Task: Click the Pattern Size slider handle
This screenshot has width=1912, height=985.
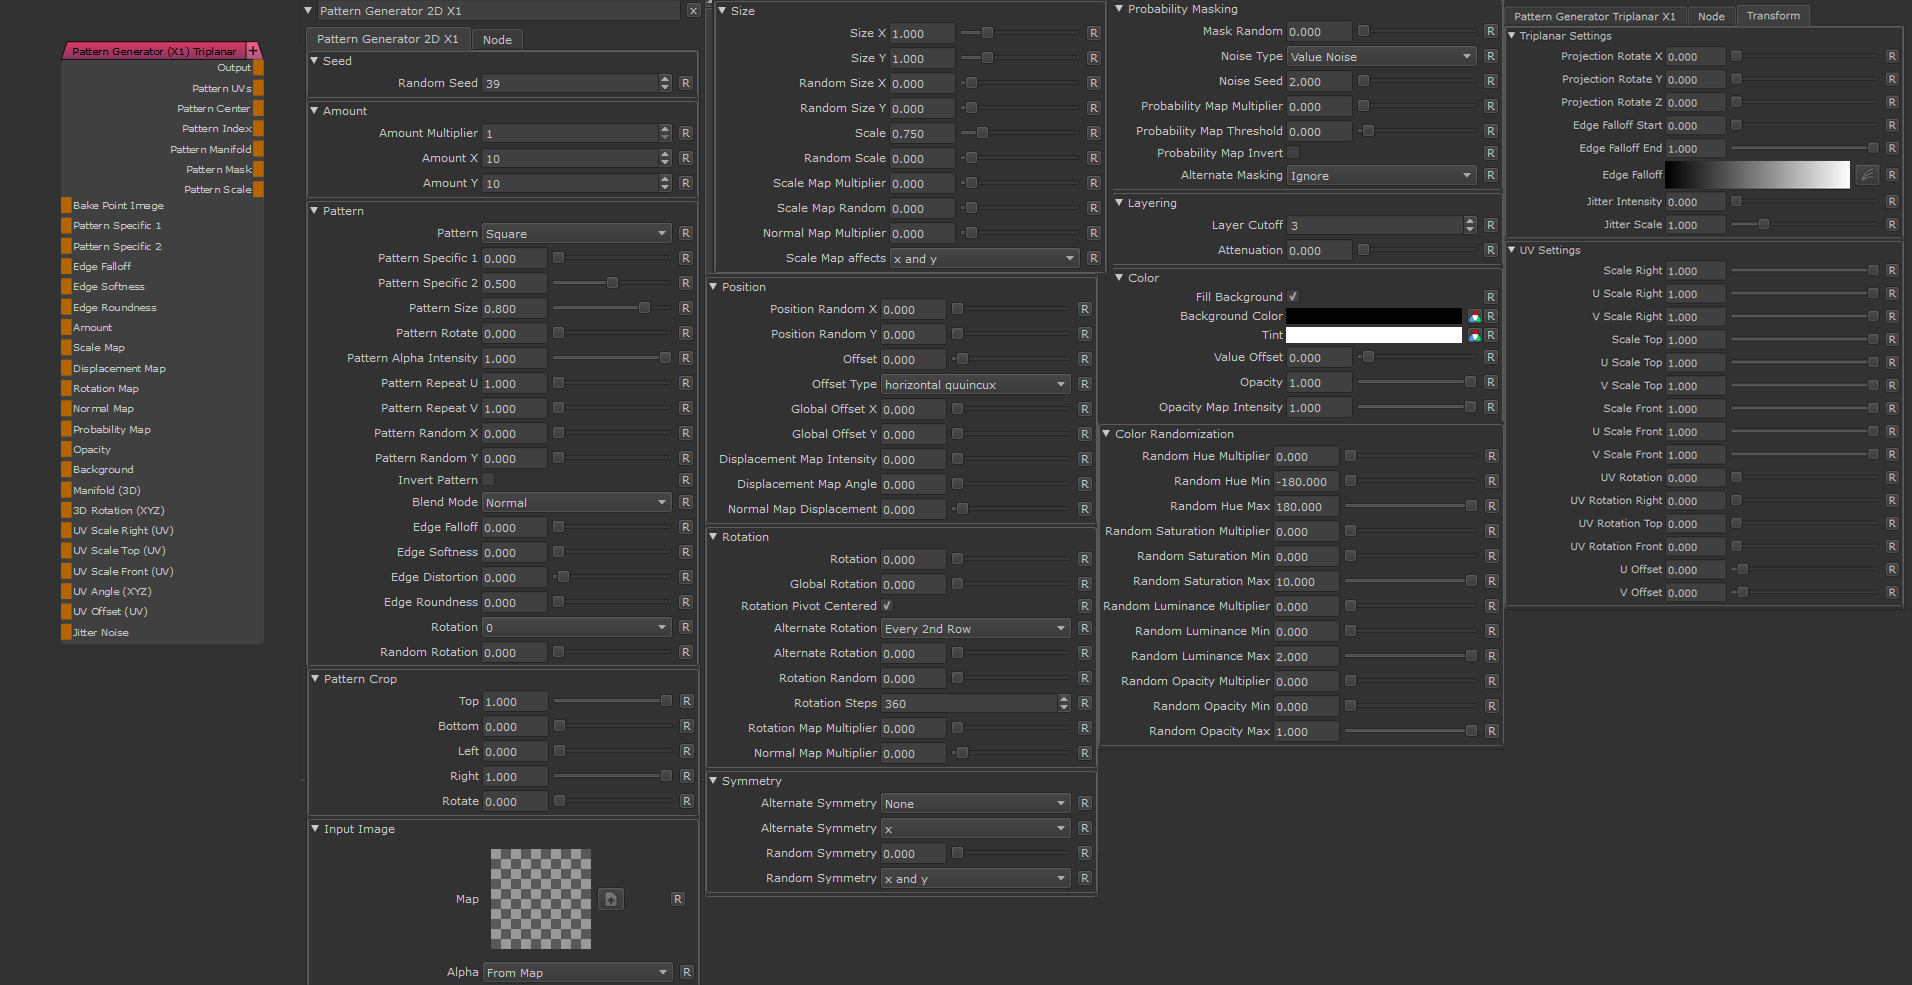Action: click(x=644, y=308)
